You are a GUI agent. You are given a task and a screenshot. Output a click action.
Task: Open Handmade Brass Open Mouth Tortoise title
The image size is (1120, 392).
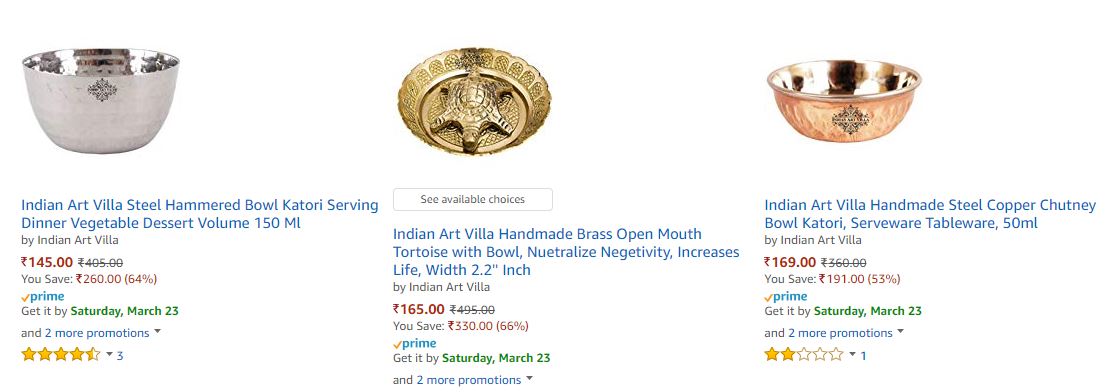tap(566, 252)
